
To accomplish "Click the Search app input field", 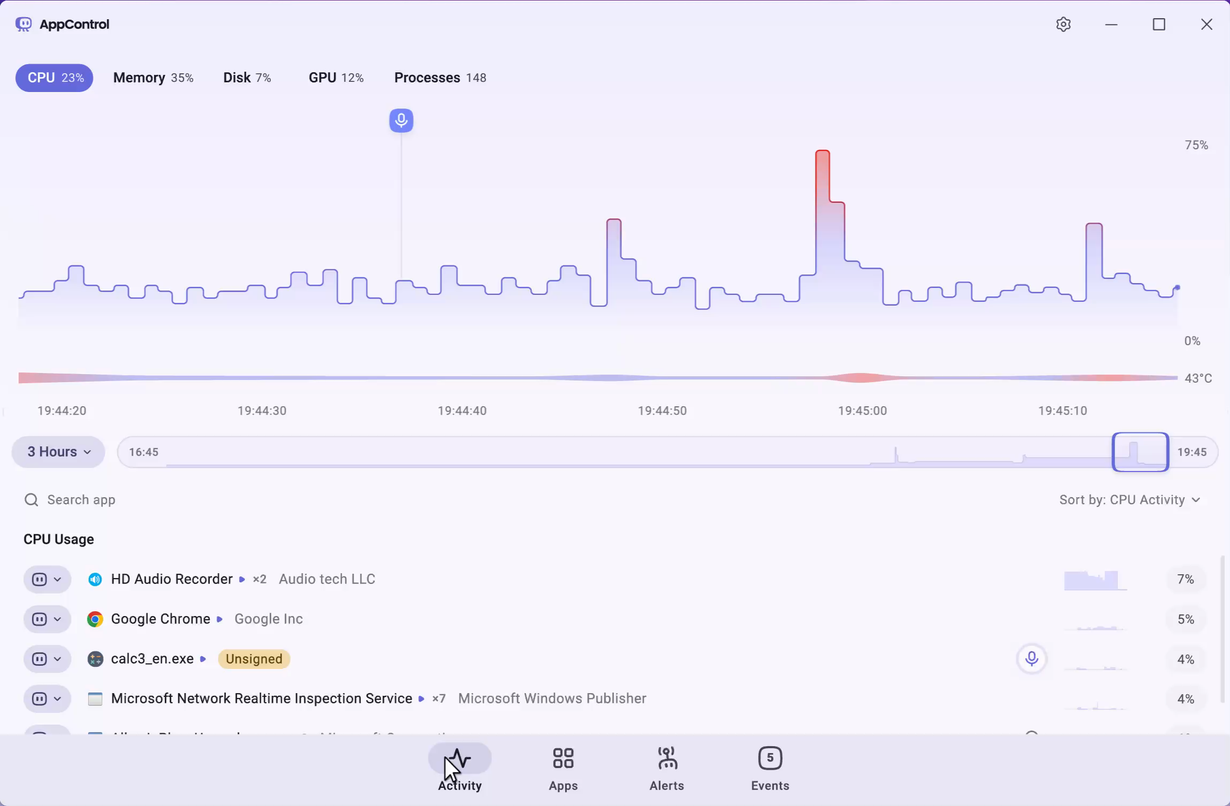I will 81,499.
